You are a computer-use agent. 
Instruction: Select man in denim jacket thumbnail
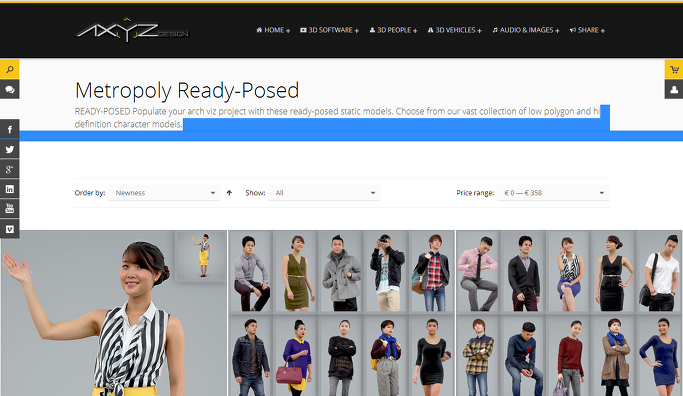tap(251, 355)
